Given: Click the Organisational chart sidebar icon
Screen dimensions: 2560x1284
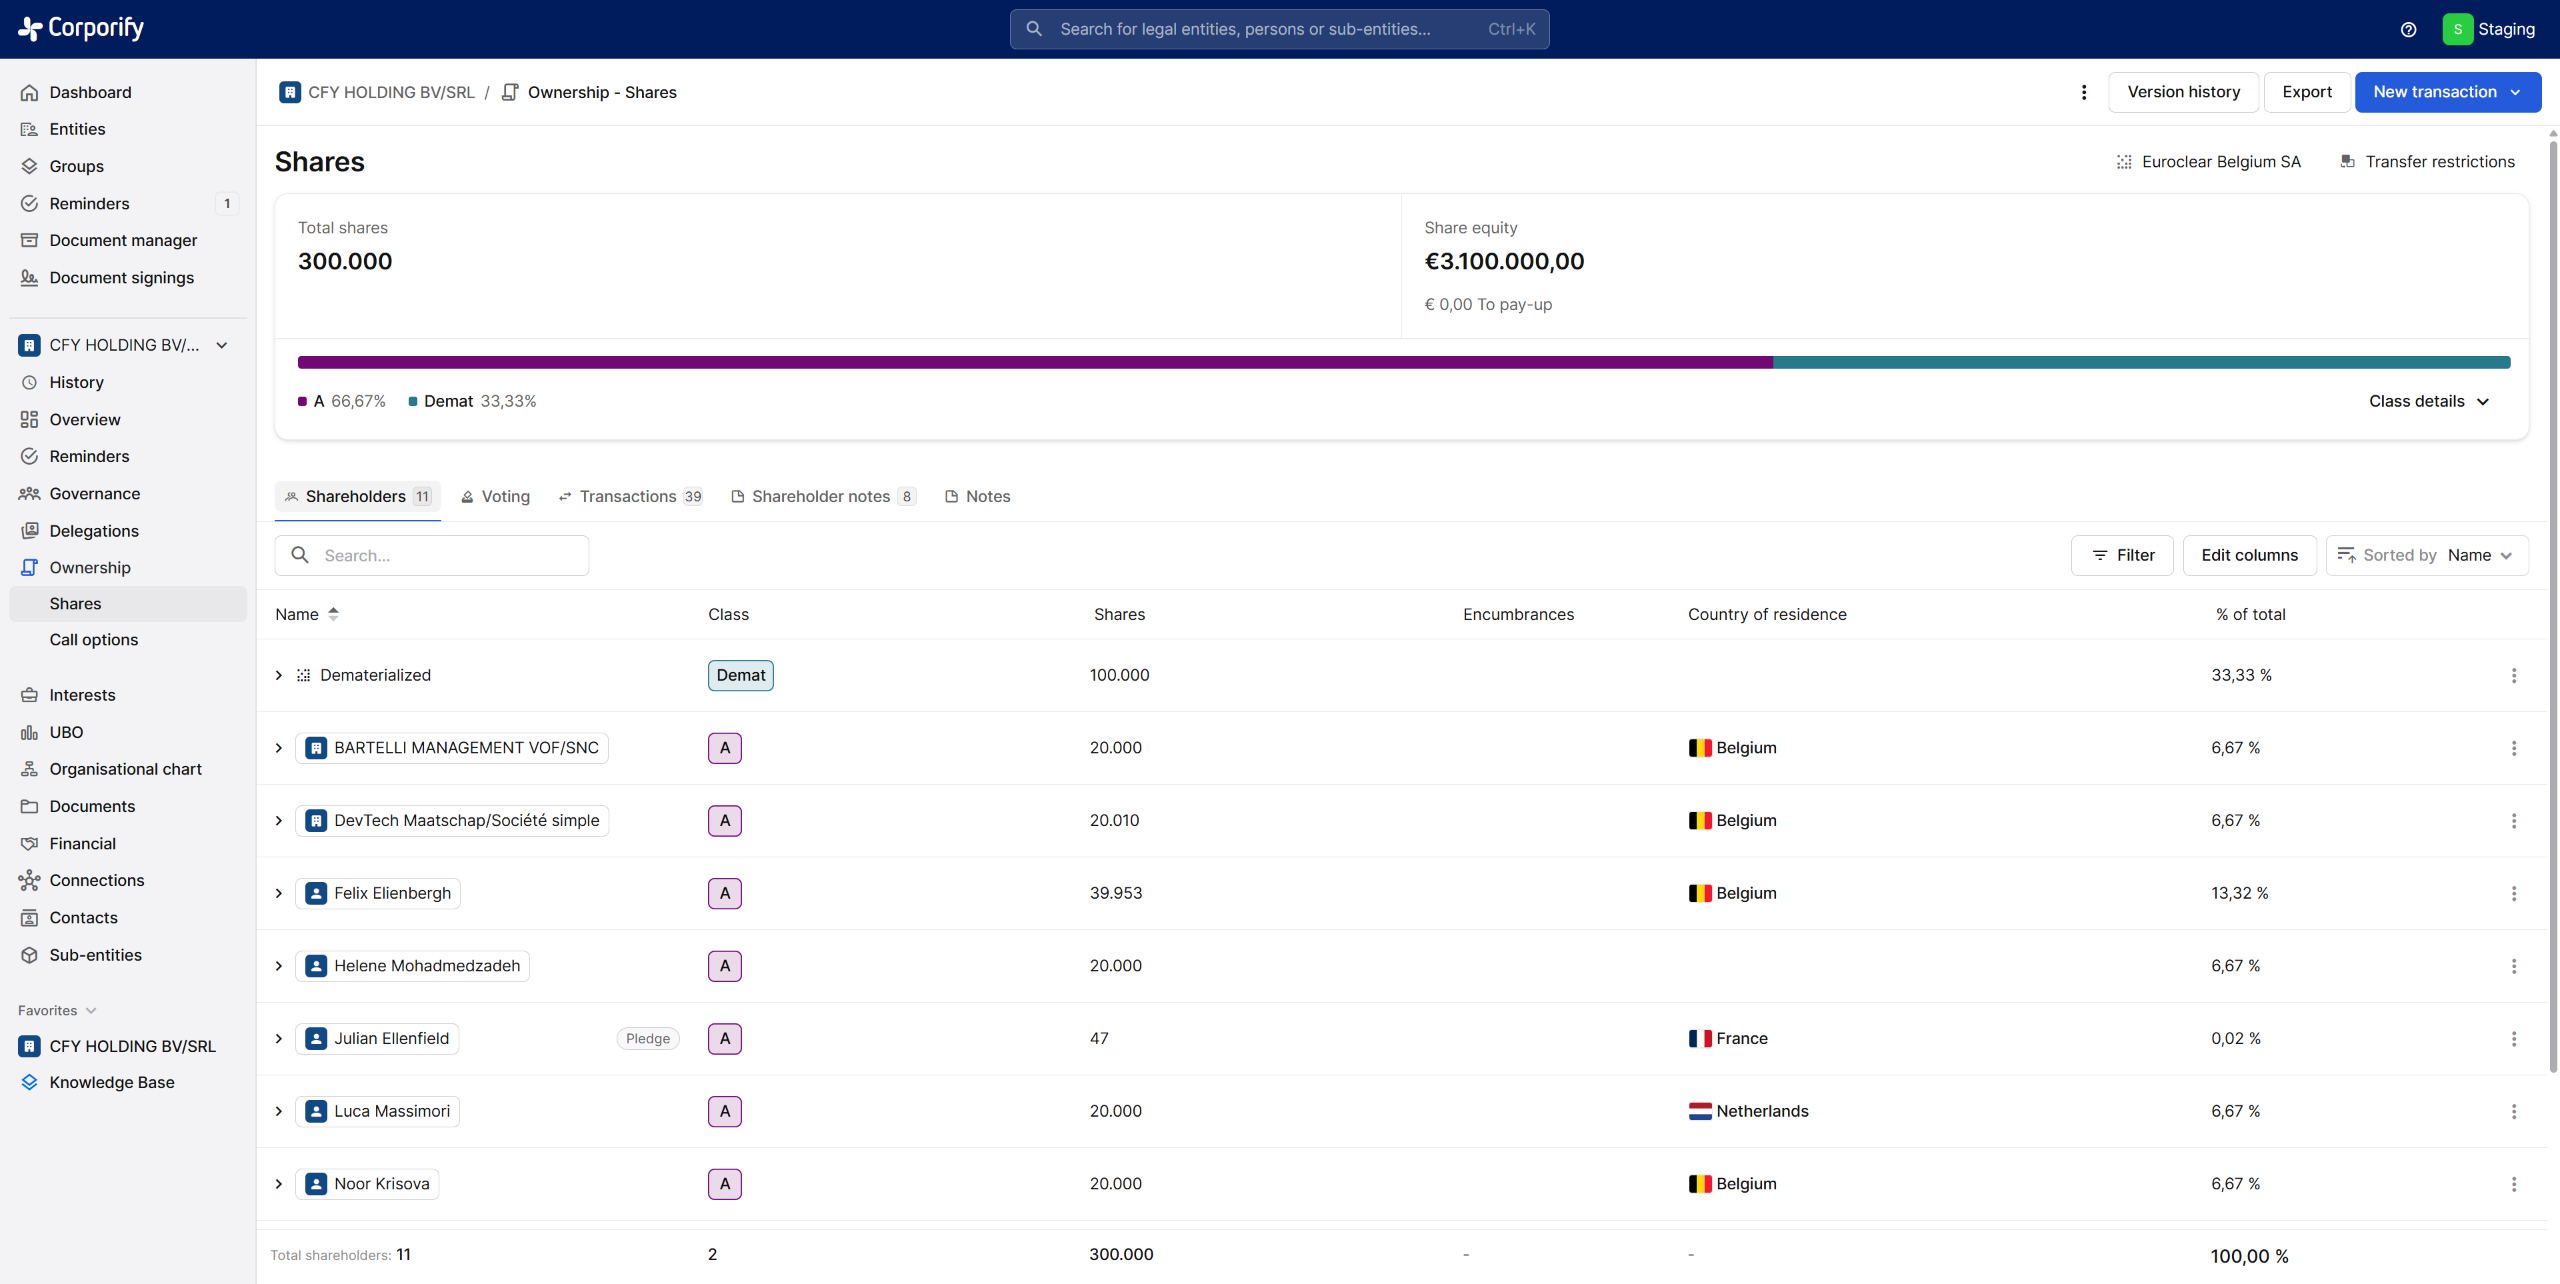Looking at the screenshot, I should (29, 769).
